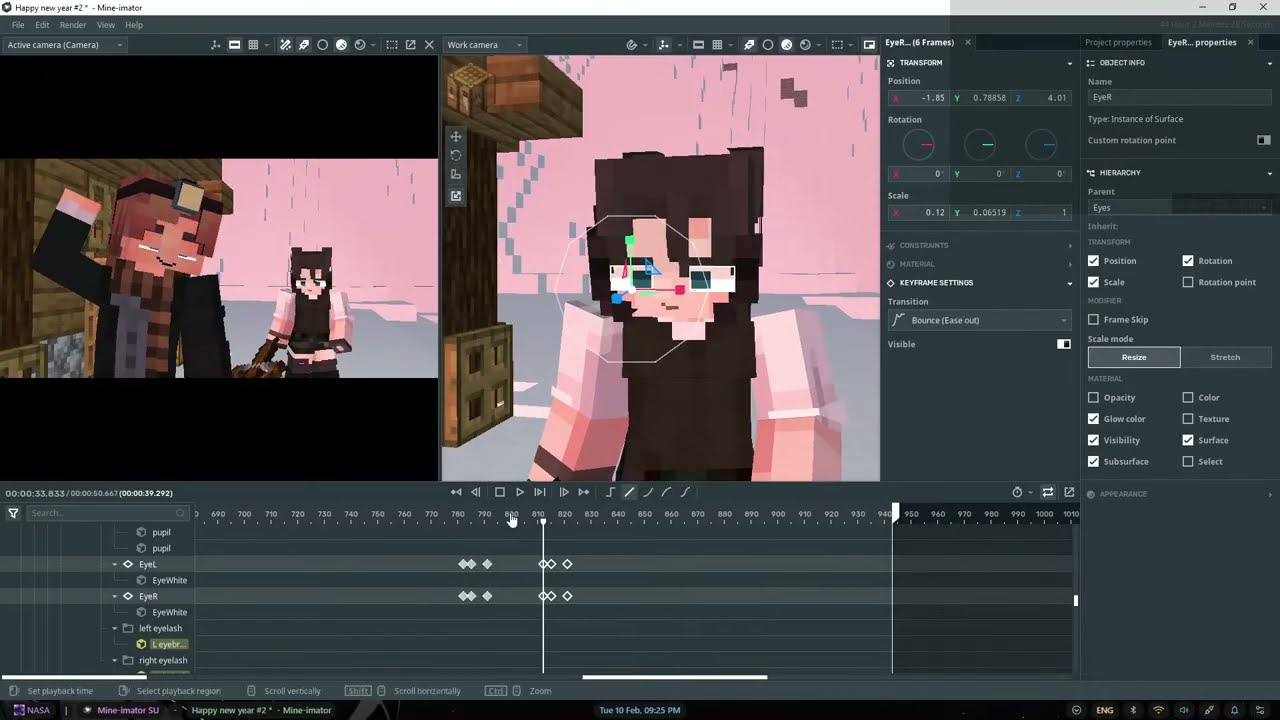Open the Render menu
Screen dimensions: 1280x720
point(73,25)
